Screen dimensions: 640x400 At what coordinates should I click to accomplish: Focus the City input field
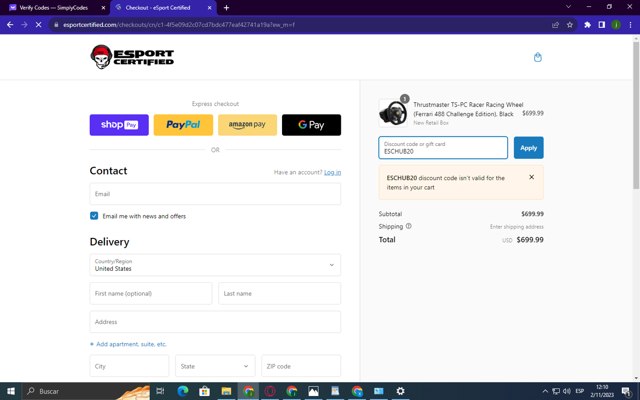point(129,366)
